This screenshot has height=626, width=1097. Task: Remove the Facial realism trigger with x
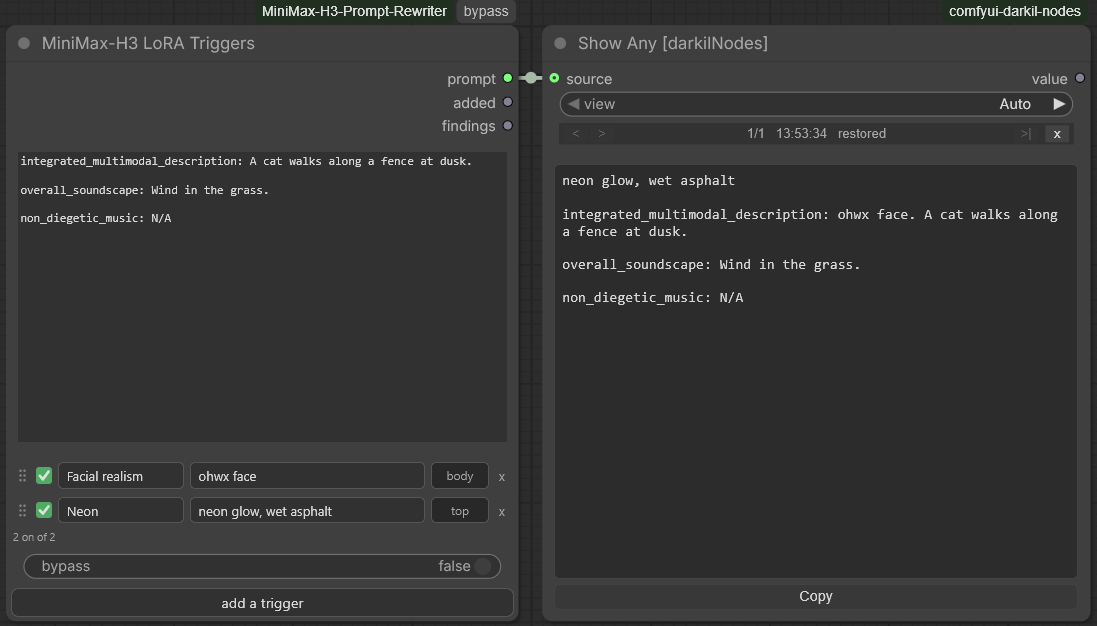click(502, 476)
